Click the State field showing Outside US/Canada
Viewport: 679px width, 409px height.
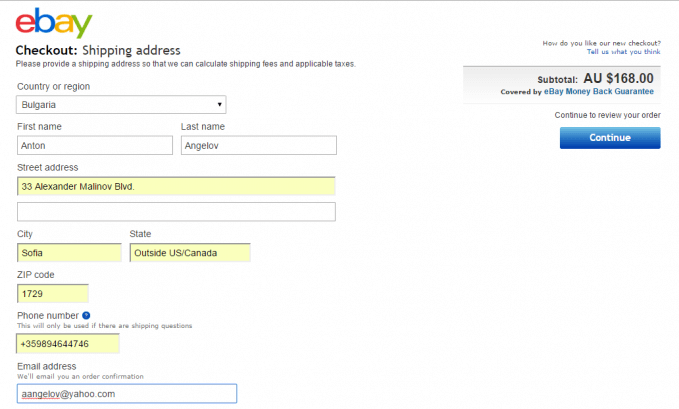[190, 252]
